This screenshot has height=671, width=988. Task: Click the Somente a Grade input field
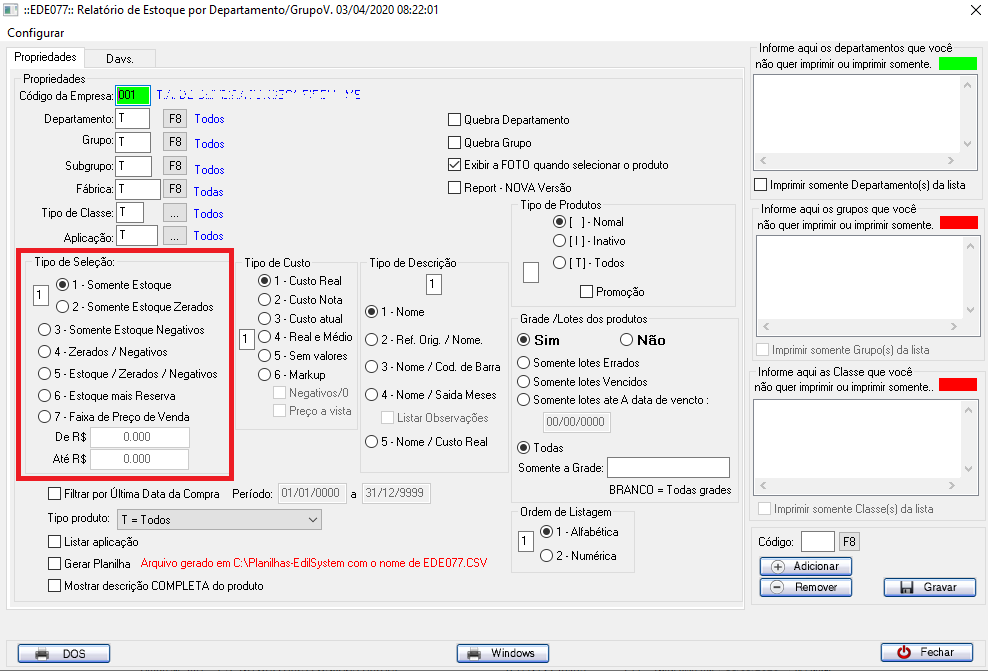[x=668, y=468]
